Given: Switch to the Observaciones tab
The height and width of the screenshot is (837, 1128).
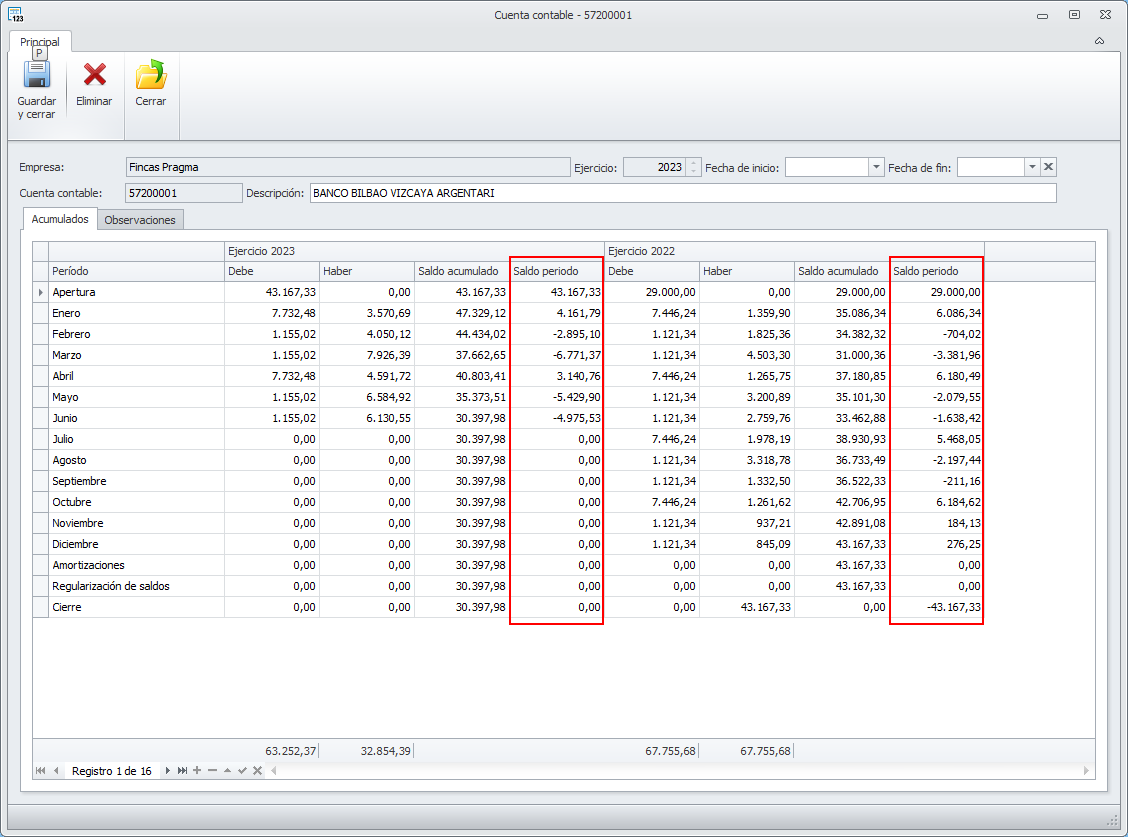Looking at the screenshot, I should (x=140, y=220).
